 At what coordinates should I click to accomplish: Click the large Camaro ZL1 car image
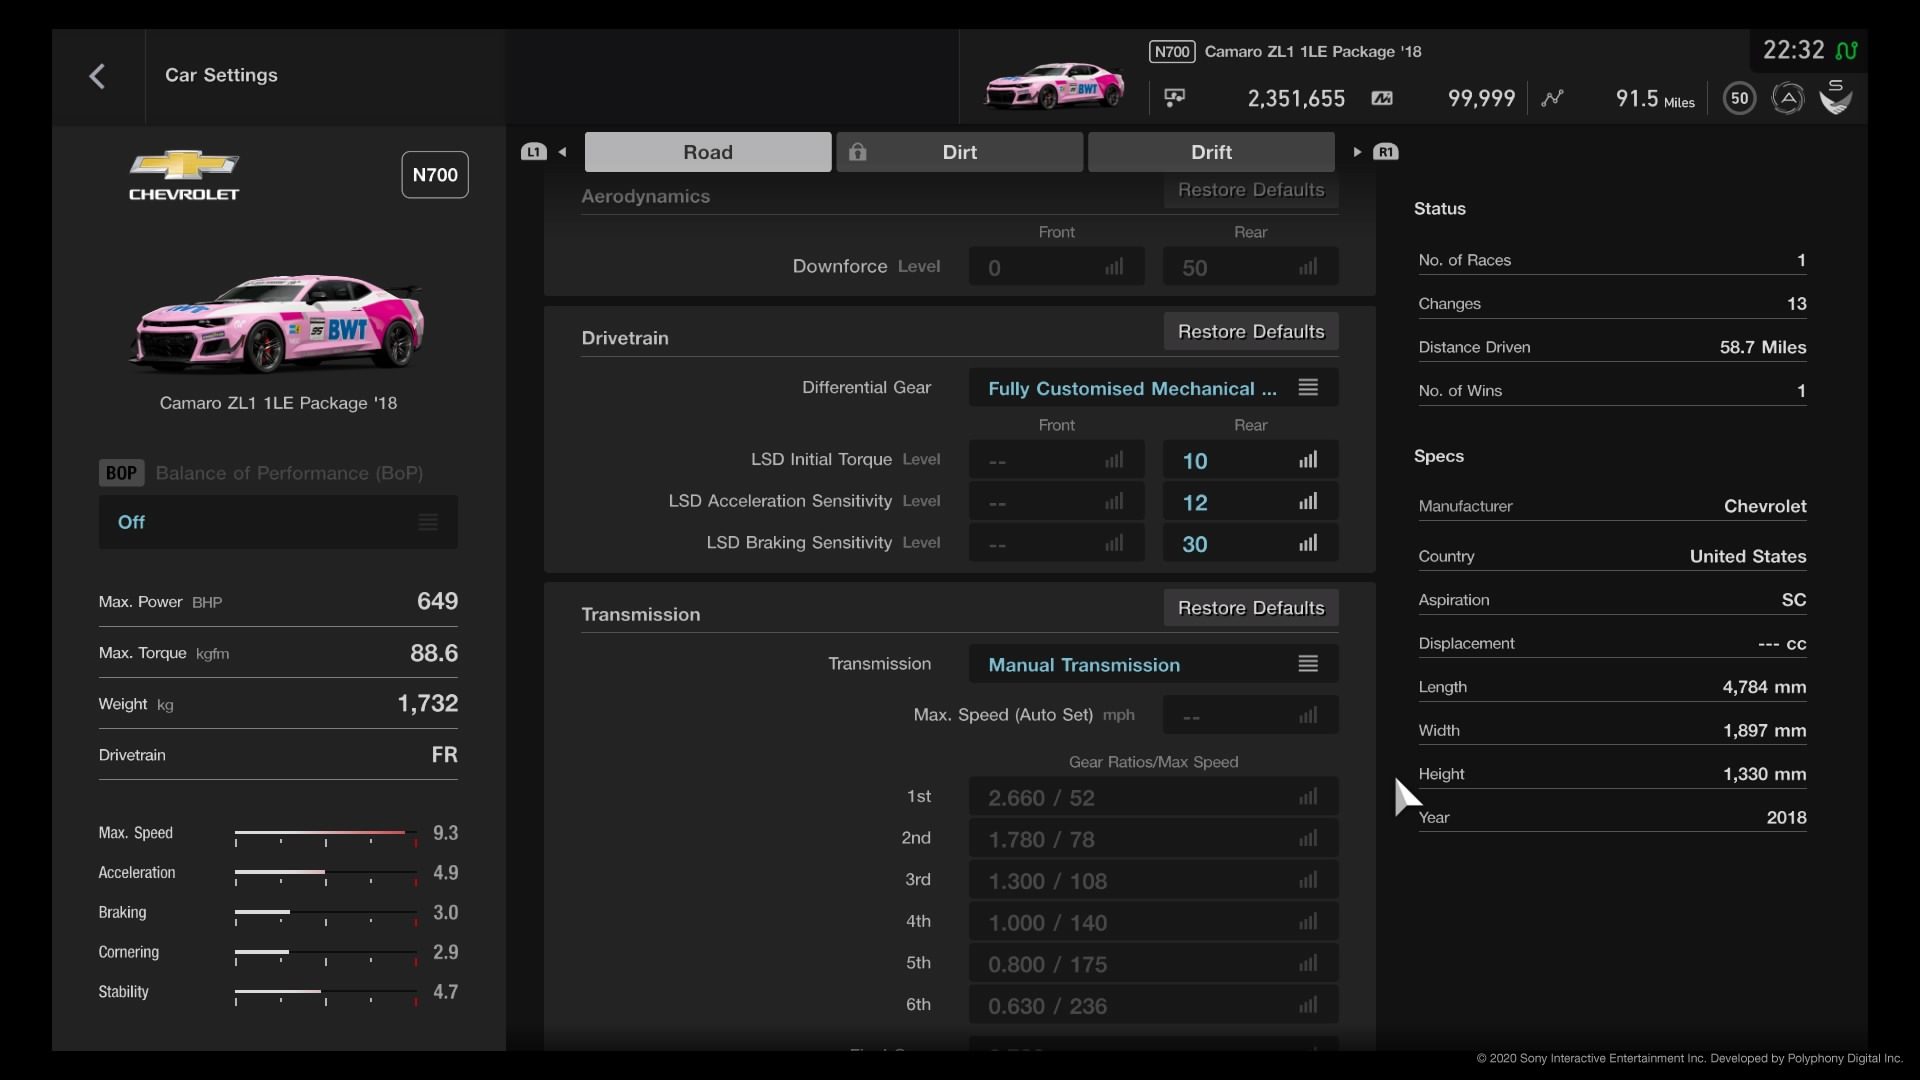[277, 323]
